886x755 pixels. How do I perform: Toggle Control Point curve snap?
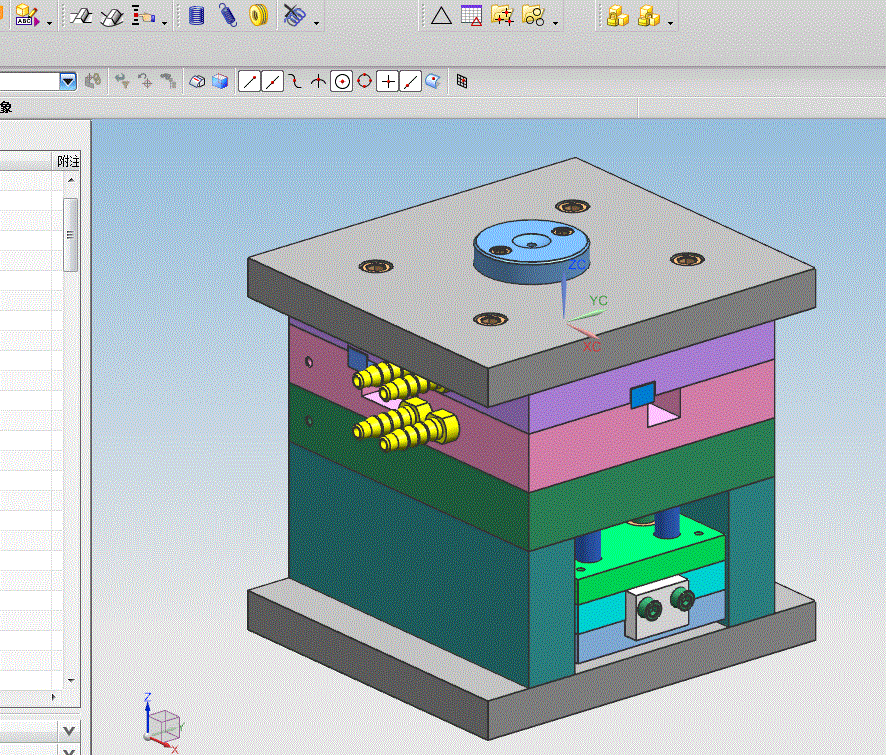(295, 81)
